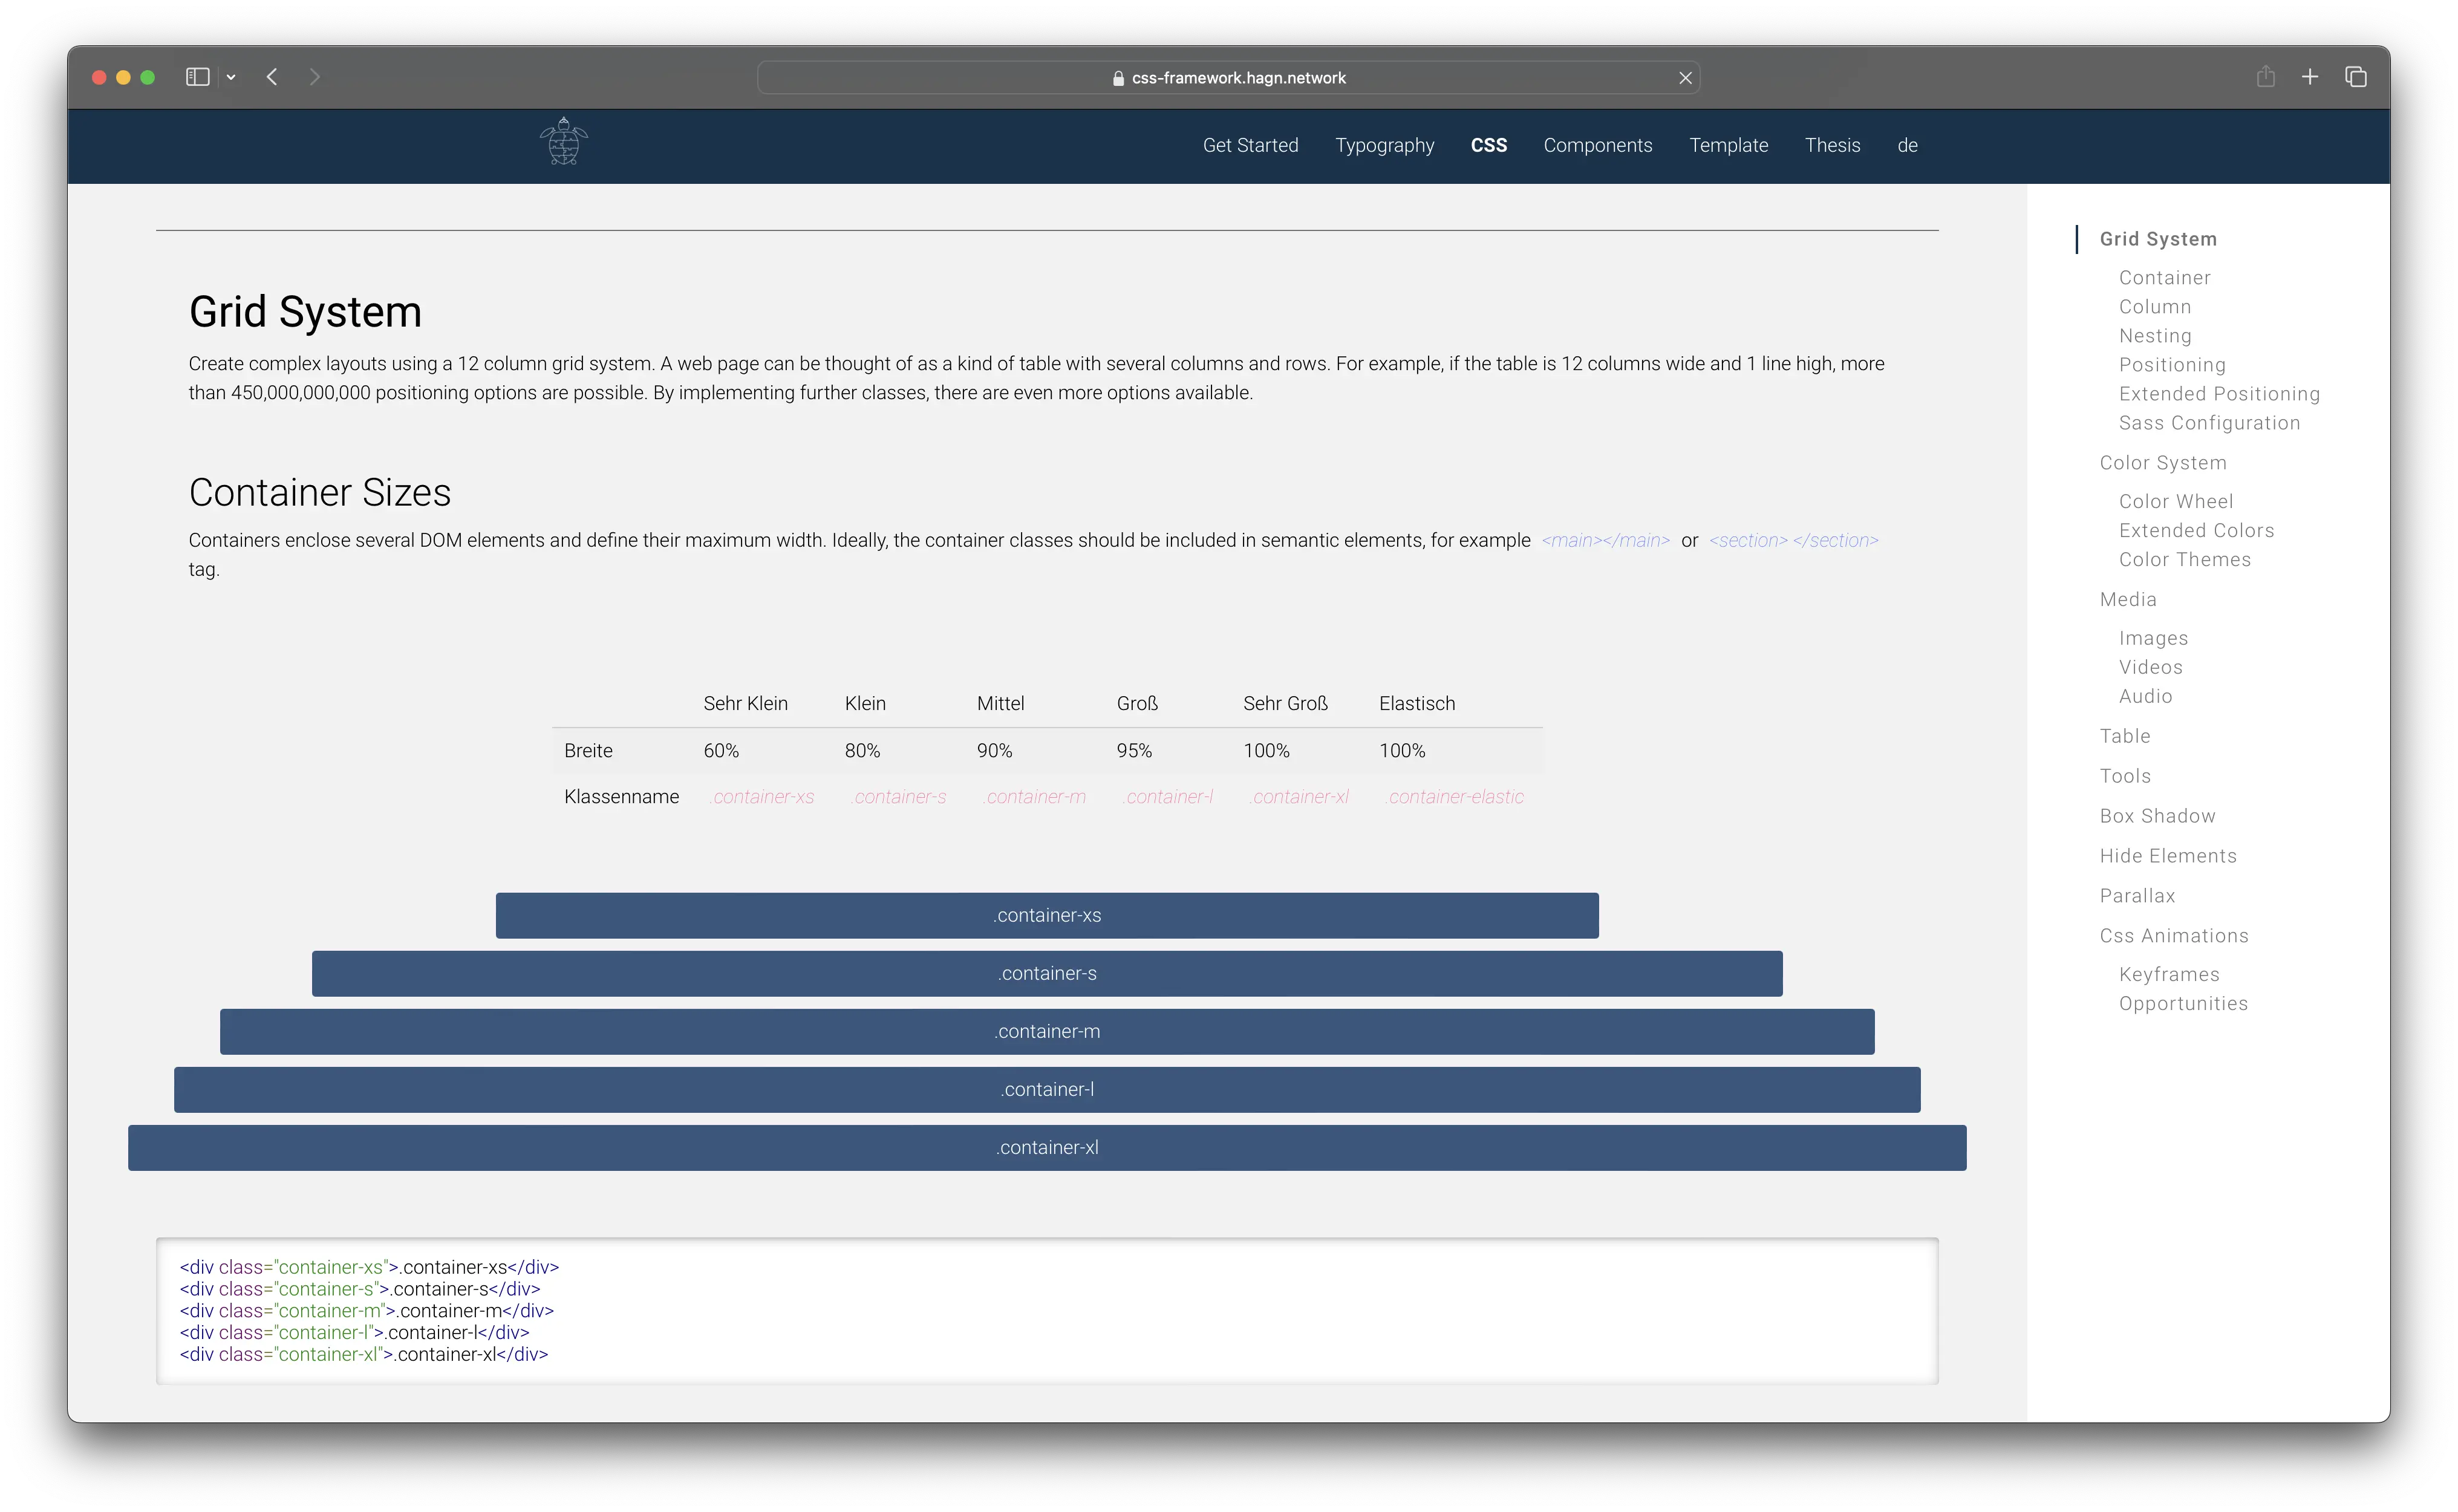Jump to Color System in sidebar
2458x1512 pixels.
coord(2162,463)
